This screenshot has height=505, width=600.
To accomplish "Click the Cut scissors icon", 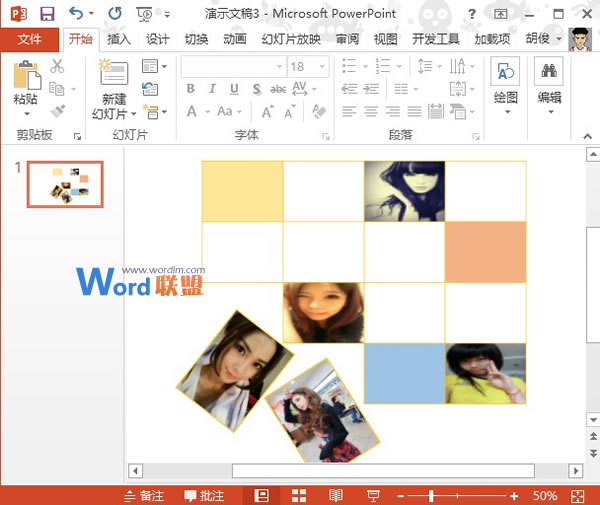I will [57, 66].
